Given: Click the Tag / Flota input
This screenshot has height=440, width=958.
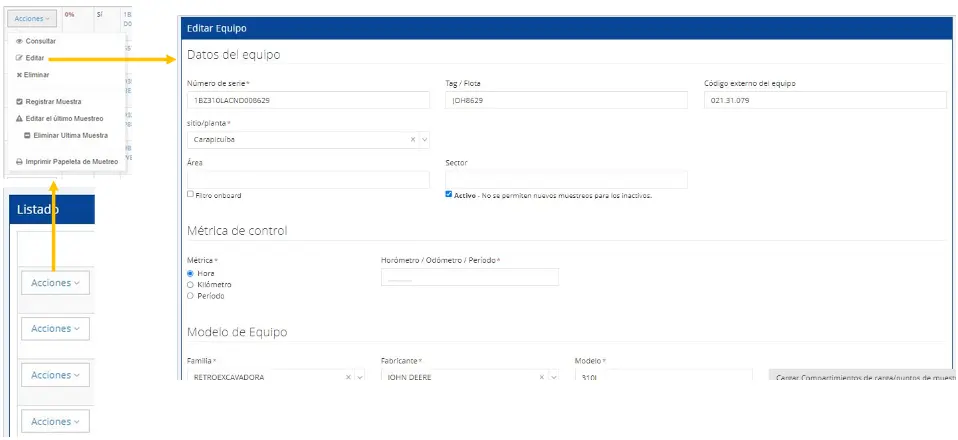Looking at the screenshot, I should point(566,100).
